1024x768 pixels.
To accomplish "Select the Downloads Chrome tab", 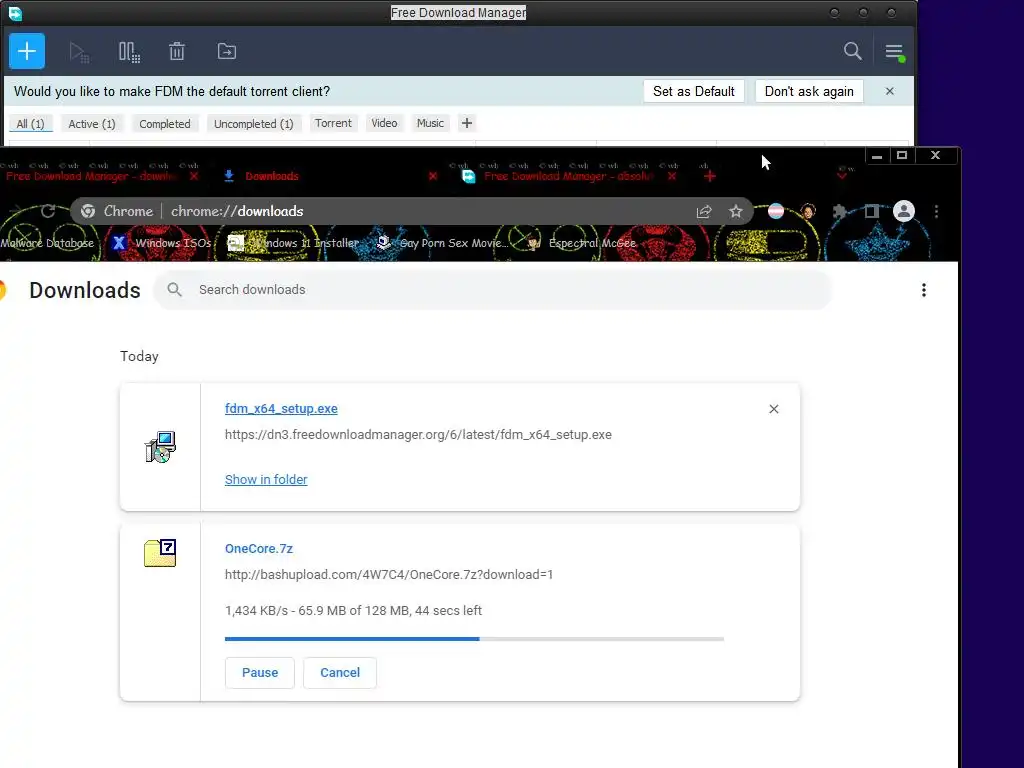I will (271, 176).
